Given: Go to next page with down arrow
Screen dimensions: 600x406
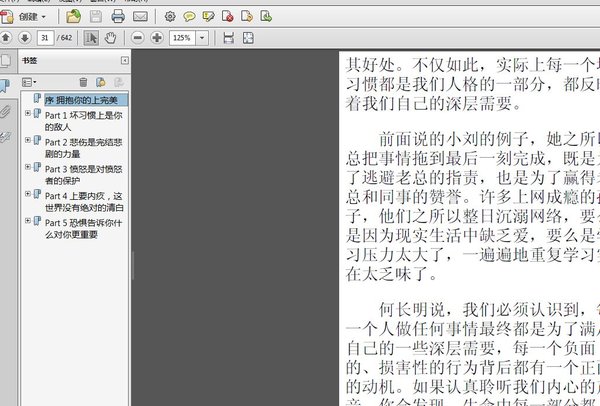Looking at the screenshot, I should 25,38.
